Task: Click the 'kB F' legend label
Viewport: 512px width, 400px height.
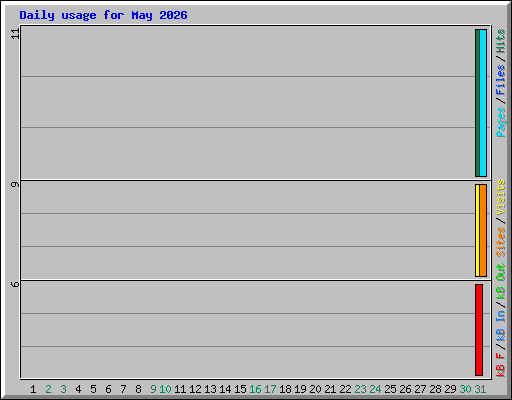Action: pos(501,365)
